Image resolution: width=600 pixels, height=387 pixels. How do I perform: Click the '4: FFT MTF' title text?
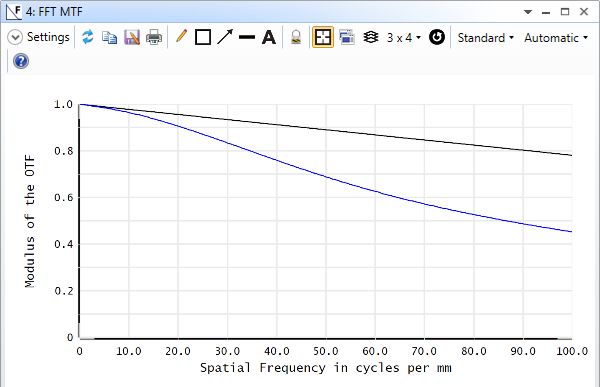pyautogui.click(x=54, y=11)
